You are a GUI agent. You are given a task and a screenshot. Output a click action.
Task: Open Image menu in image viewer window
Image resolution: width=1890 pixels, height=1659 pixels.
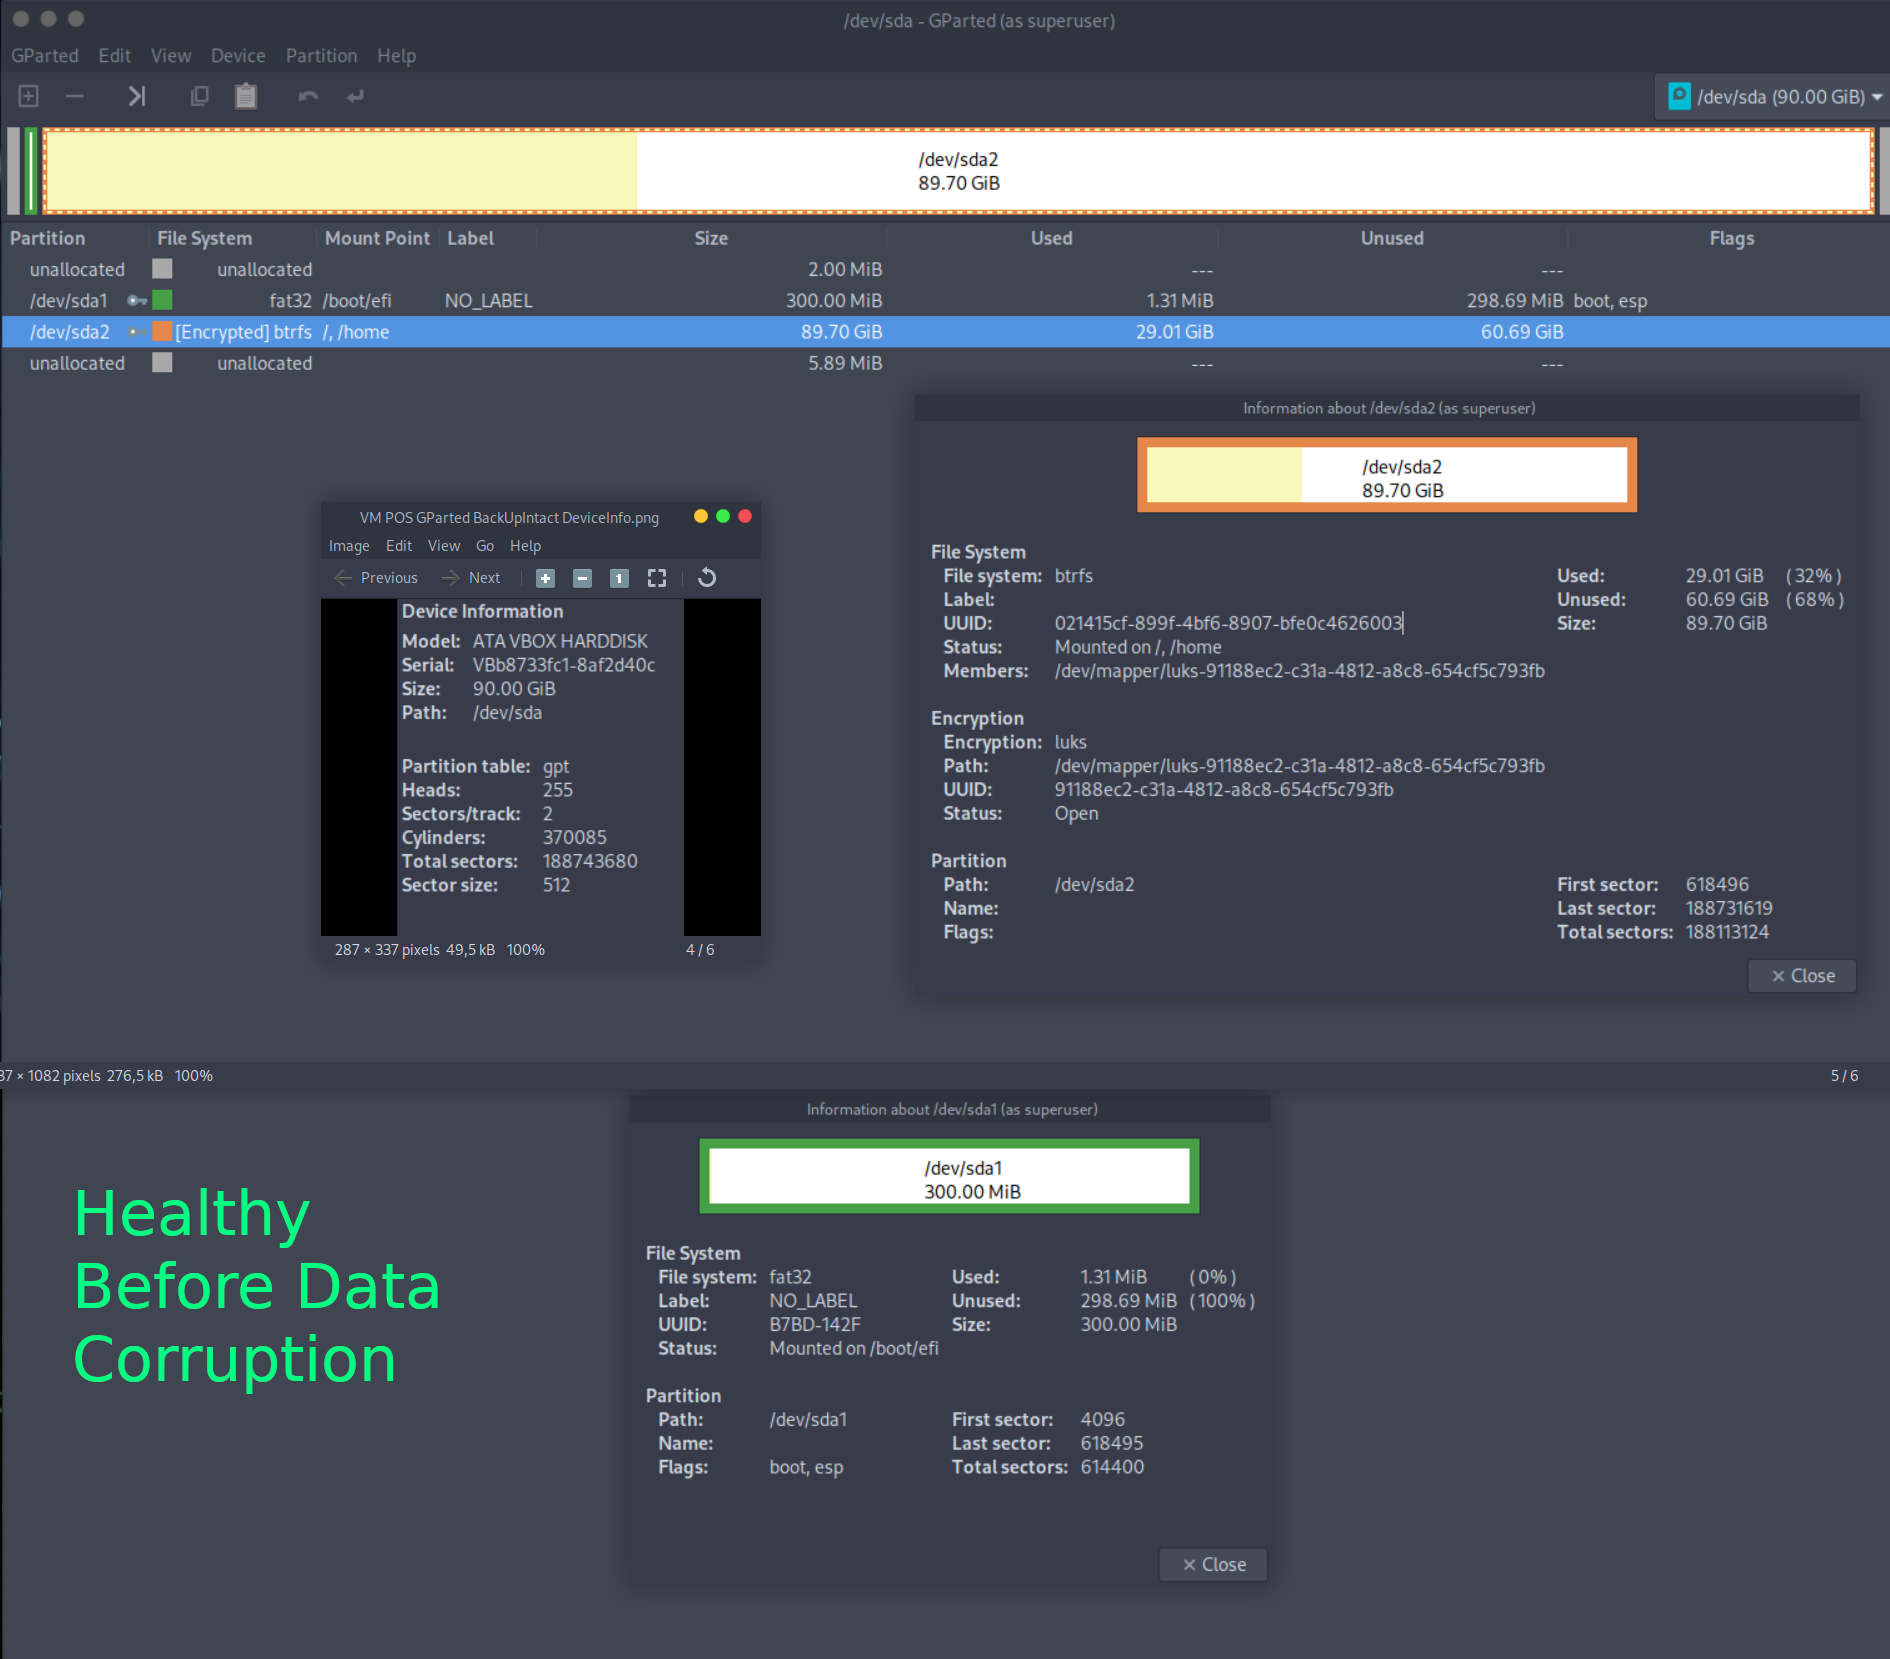point(349,546)
